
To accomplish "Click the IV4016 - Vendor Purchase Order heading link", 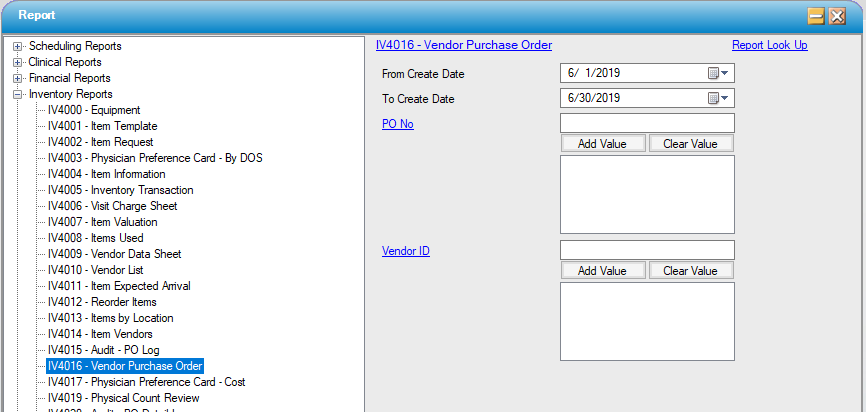I will click(x=463, y=45).
